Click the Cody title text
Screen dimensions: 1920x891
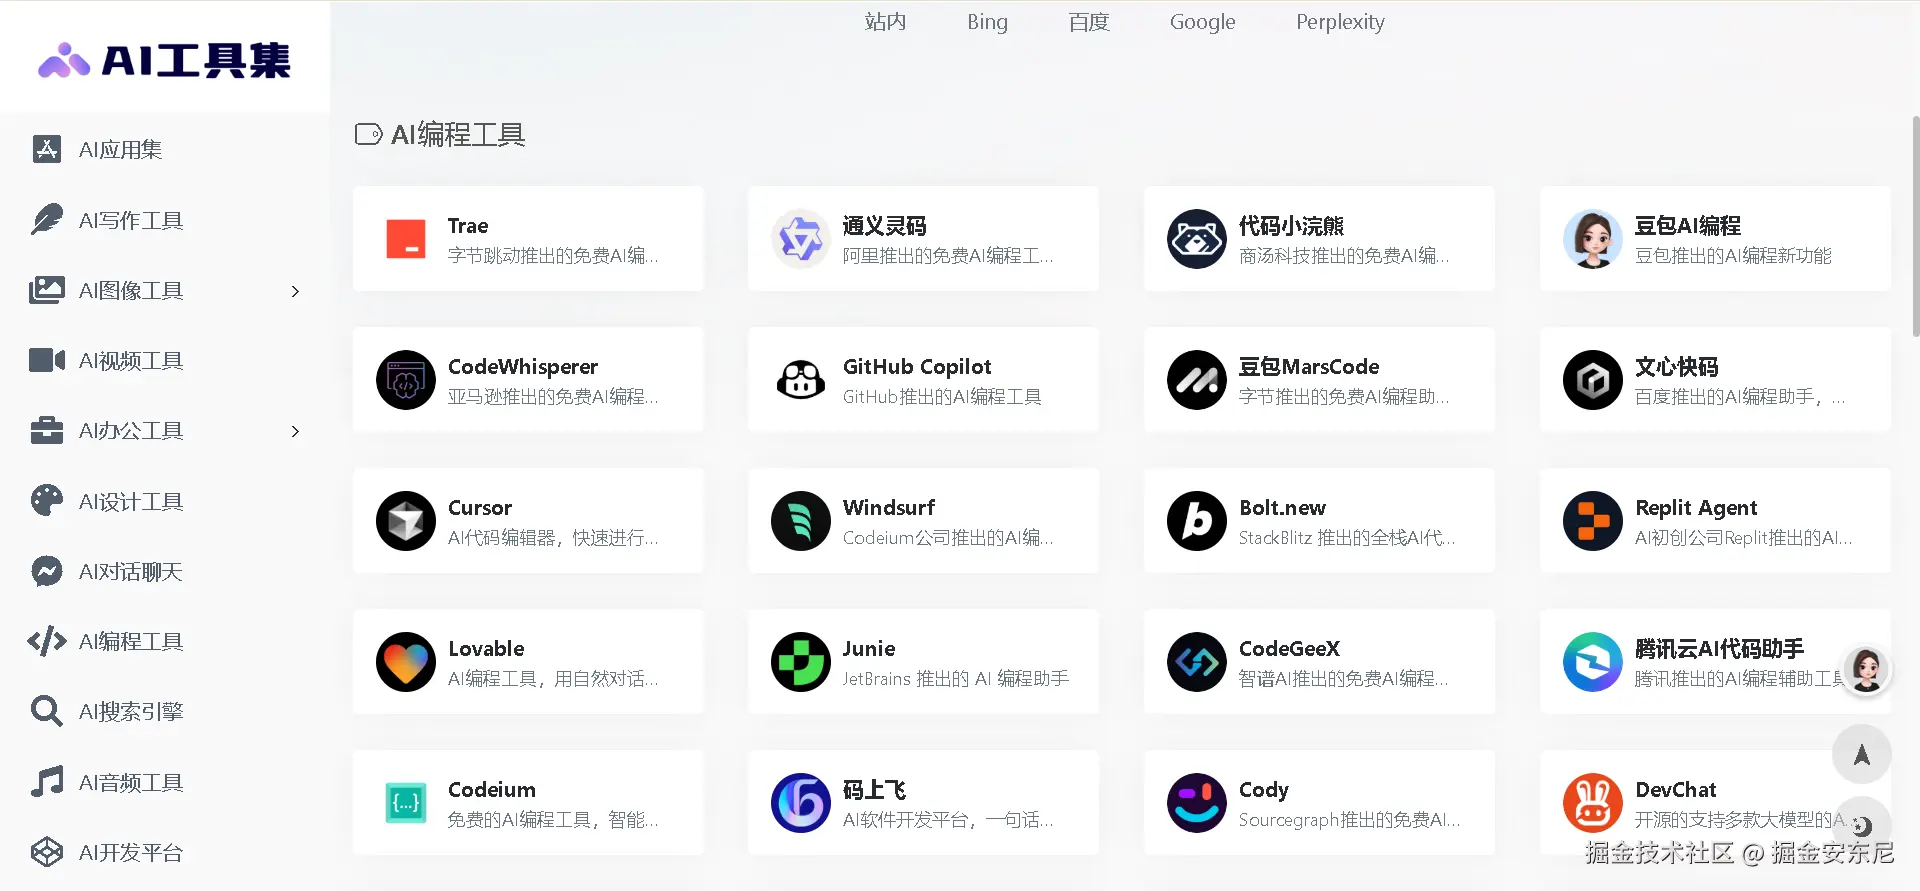(1264, 790)
